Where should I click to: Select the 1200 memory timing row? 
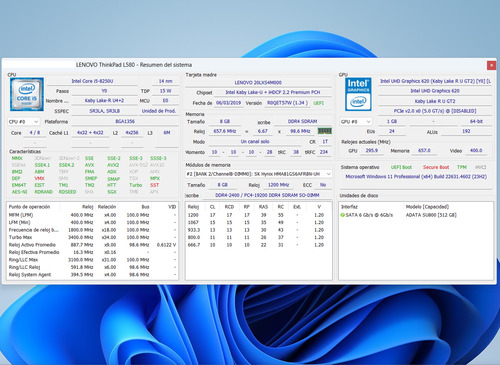pos(259,215)
